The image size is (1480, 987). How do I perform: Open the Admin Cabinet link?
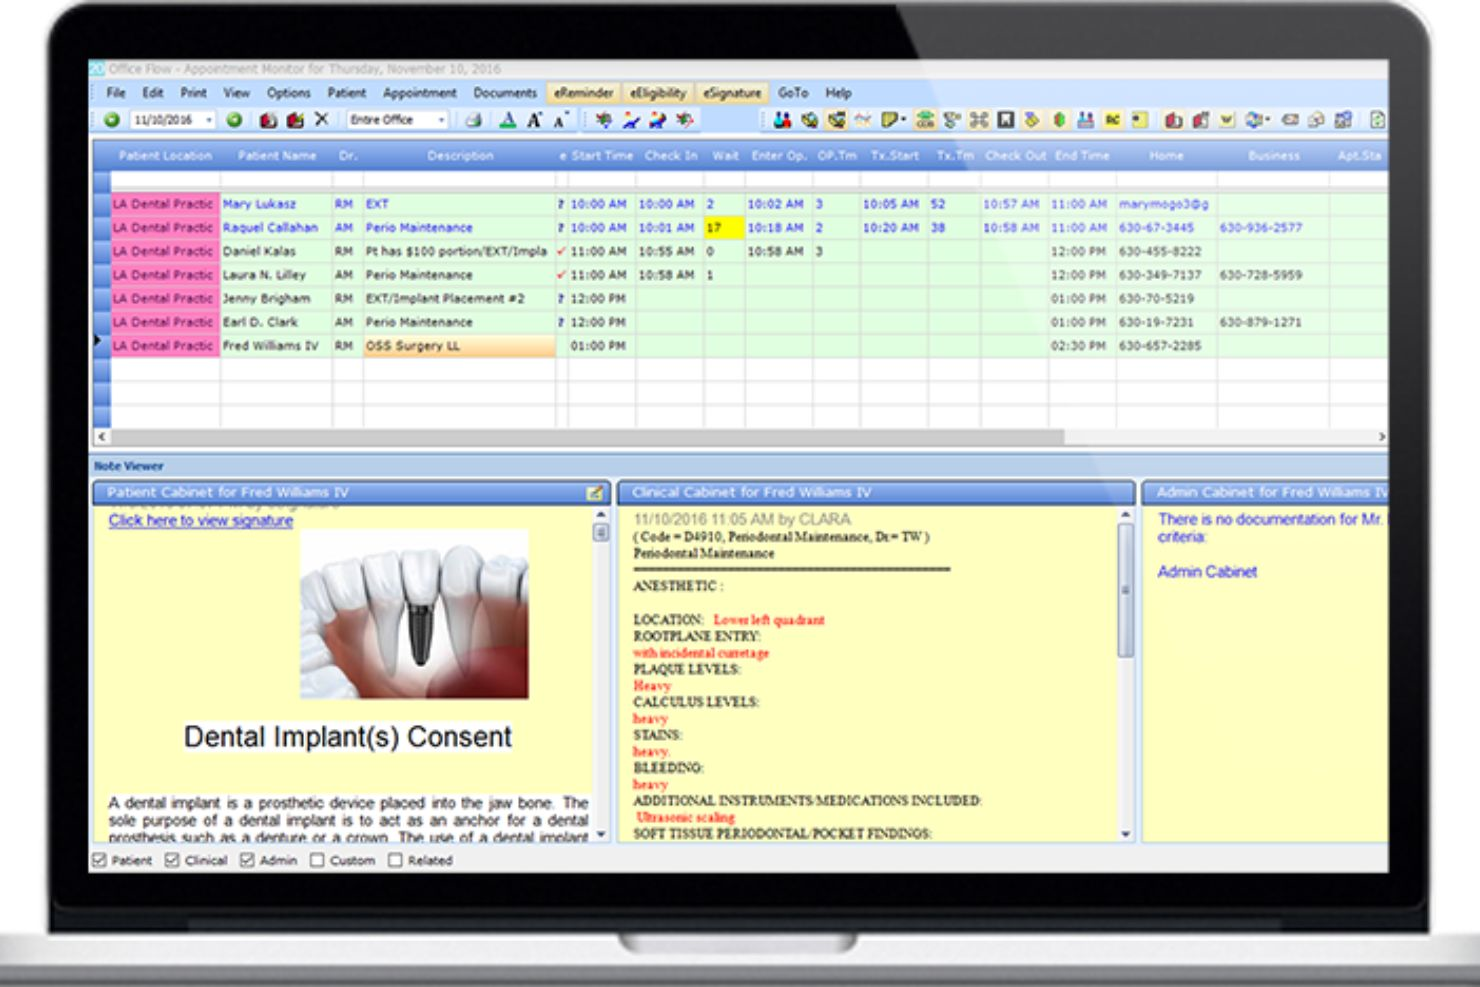pos(1207,572)
